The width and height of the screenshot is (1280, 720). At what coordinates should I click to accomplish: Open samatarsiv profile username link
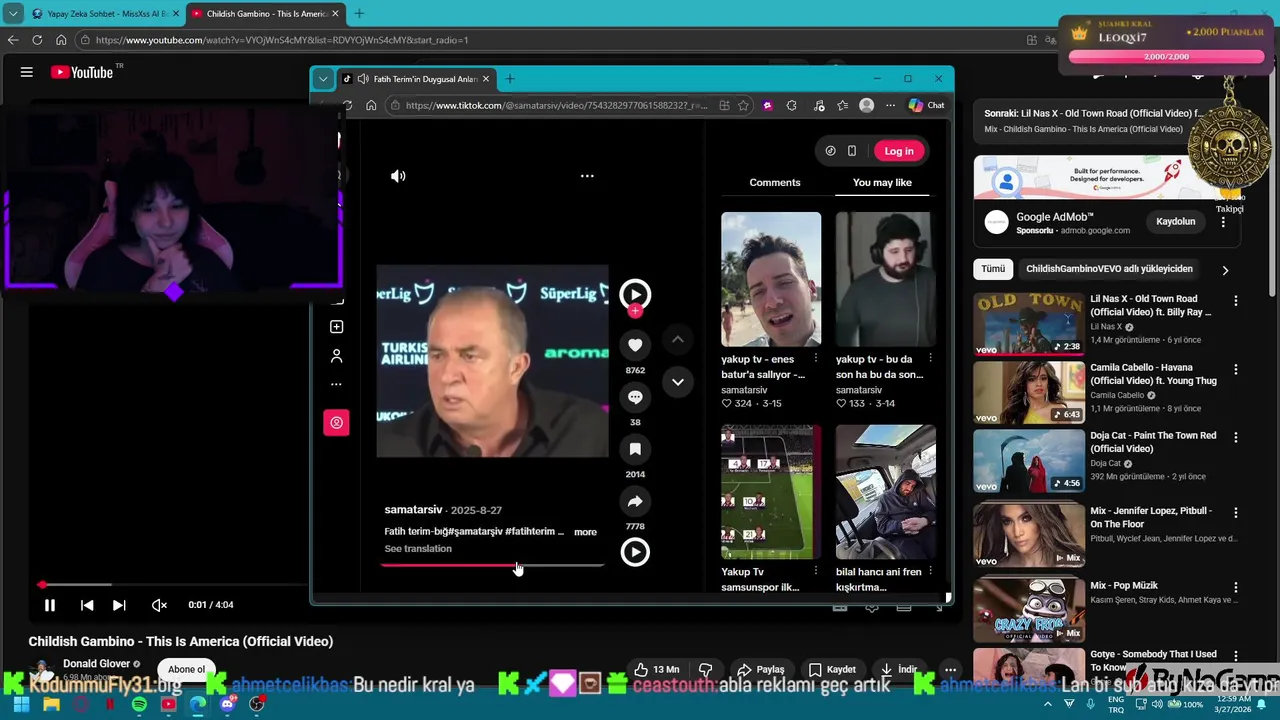413,510
